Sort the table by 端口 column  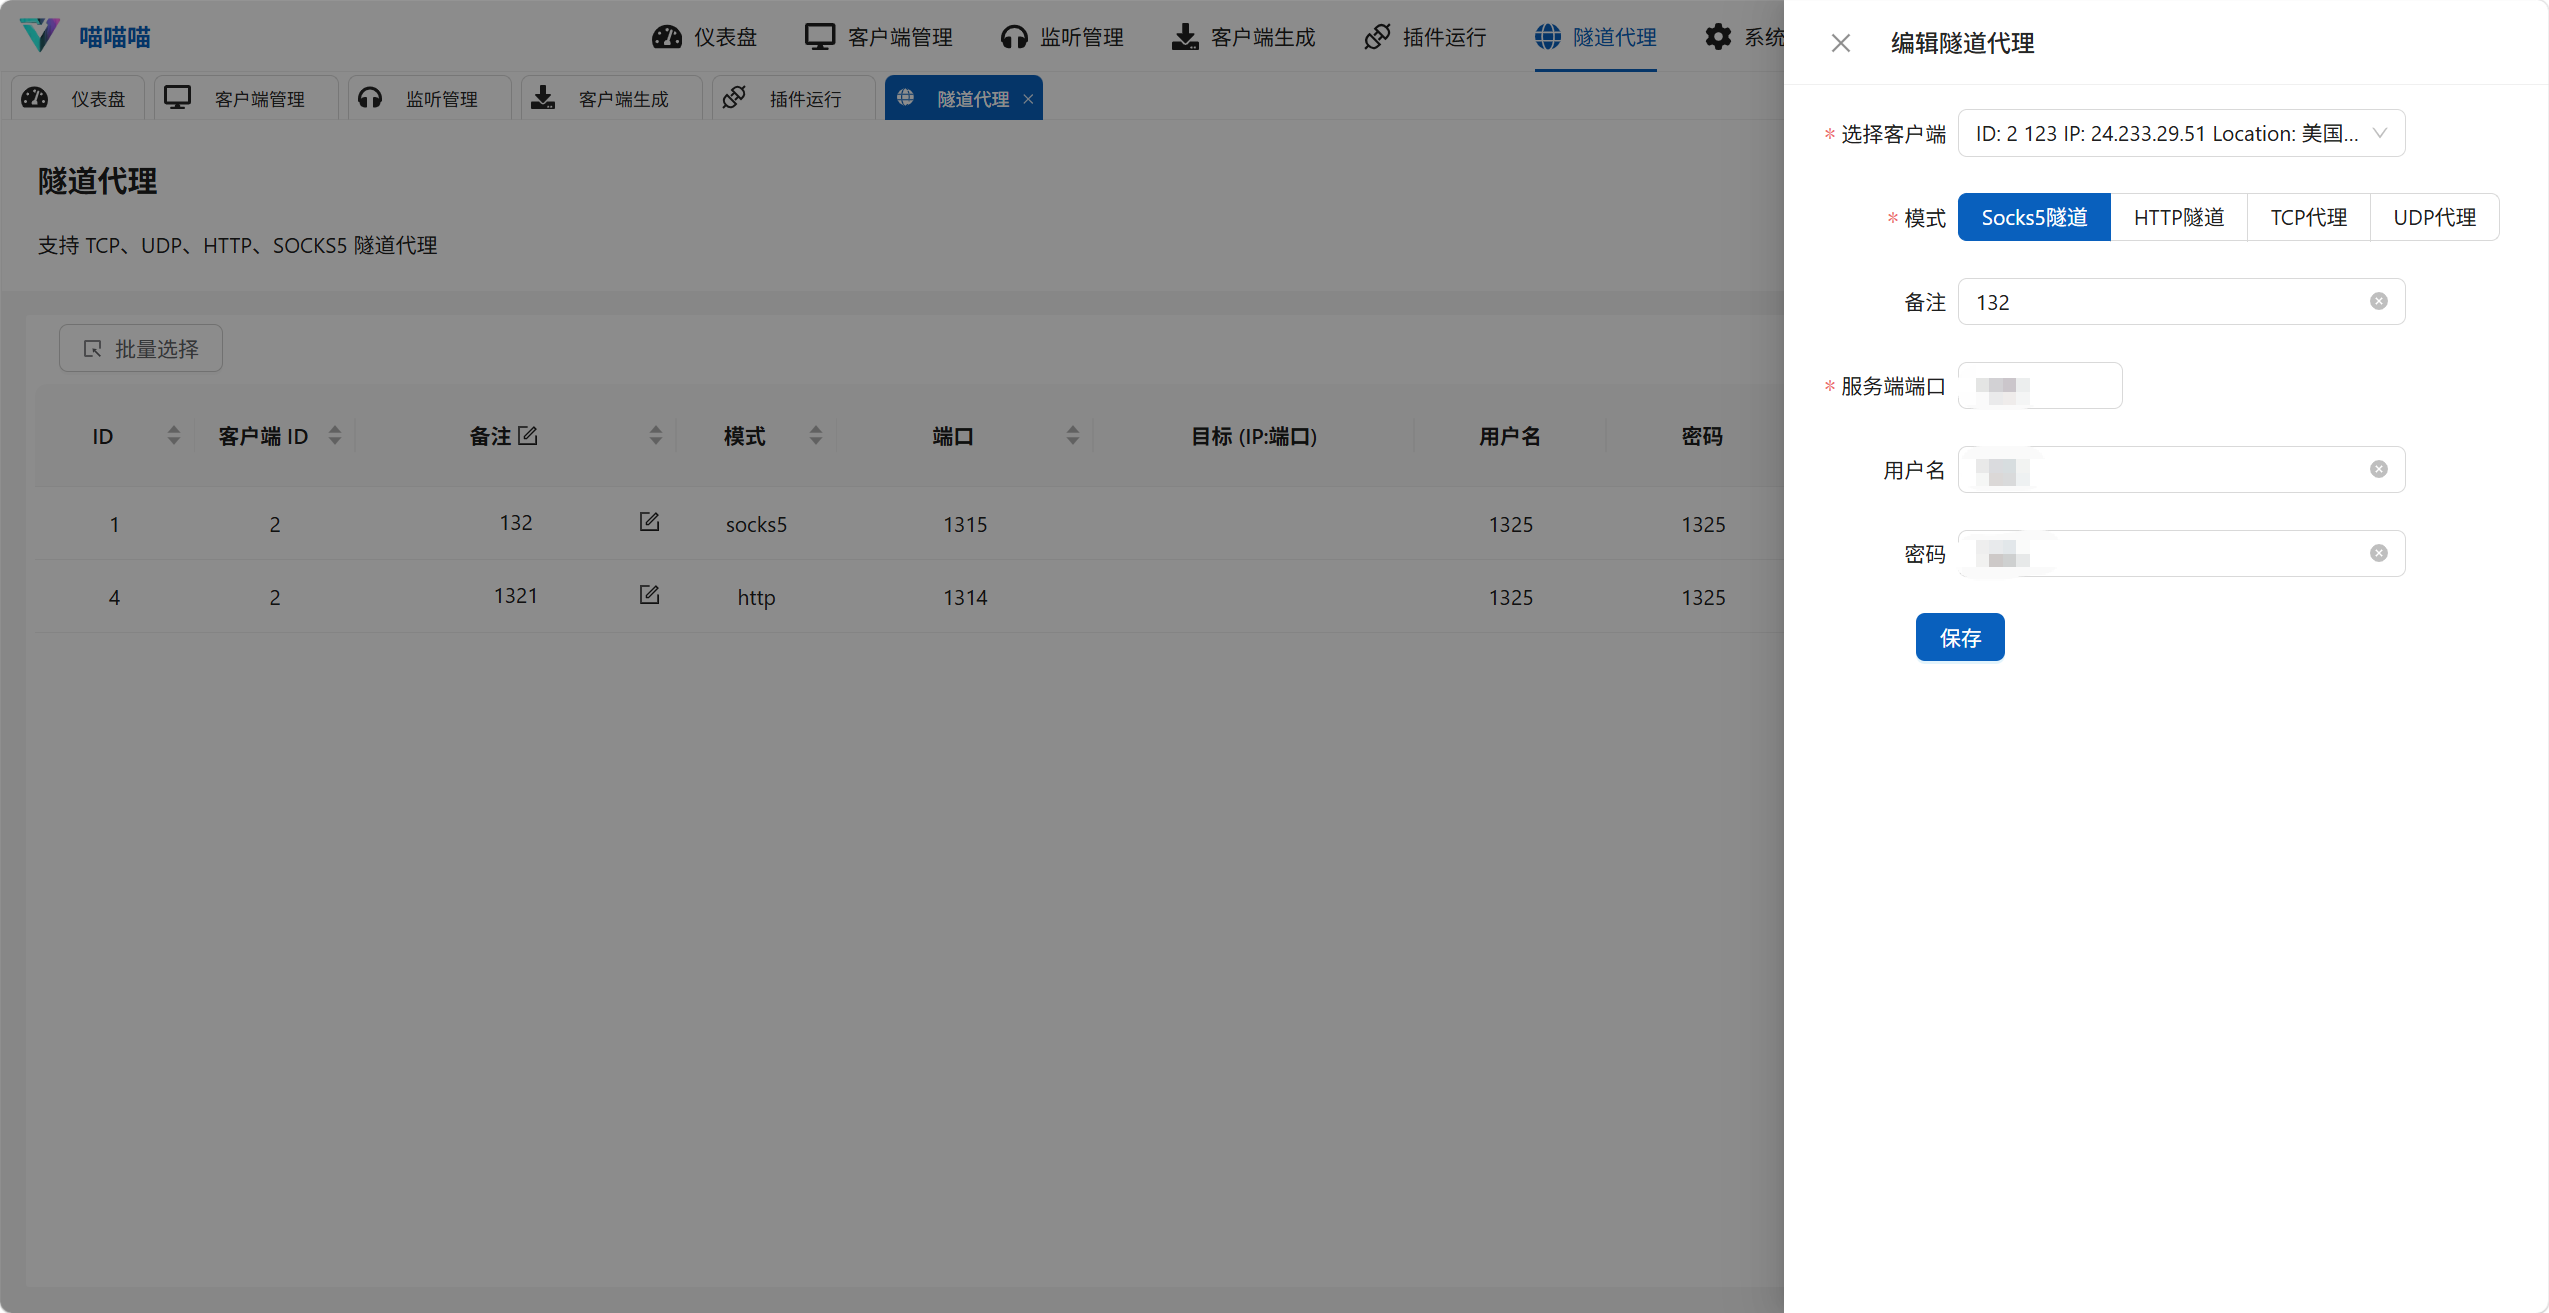[x=1073, y=435]
